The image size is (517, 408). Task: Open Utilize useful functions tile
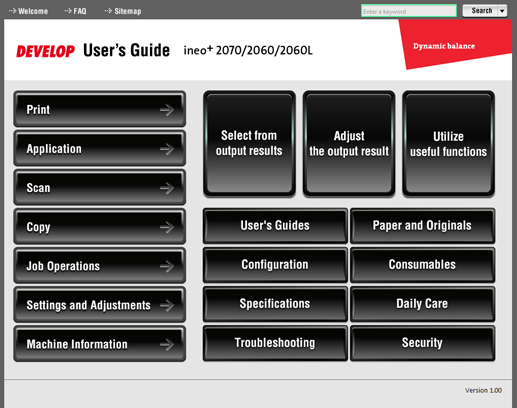pos(448,144)
